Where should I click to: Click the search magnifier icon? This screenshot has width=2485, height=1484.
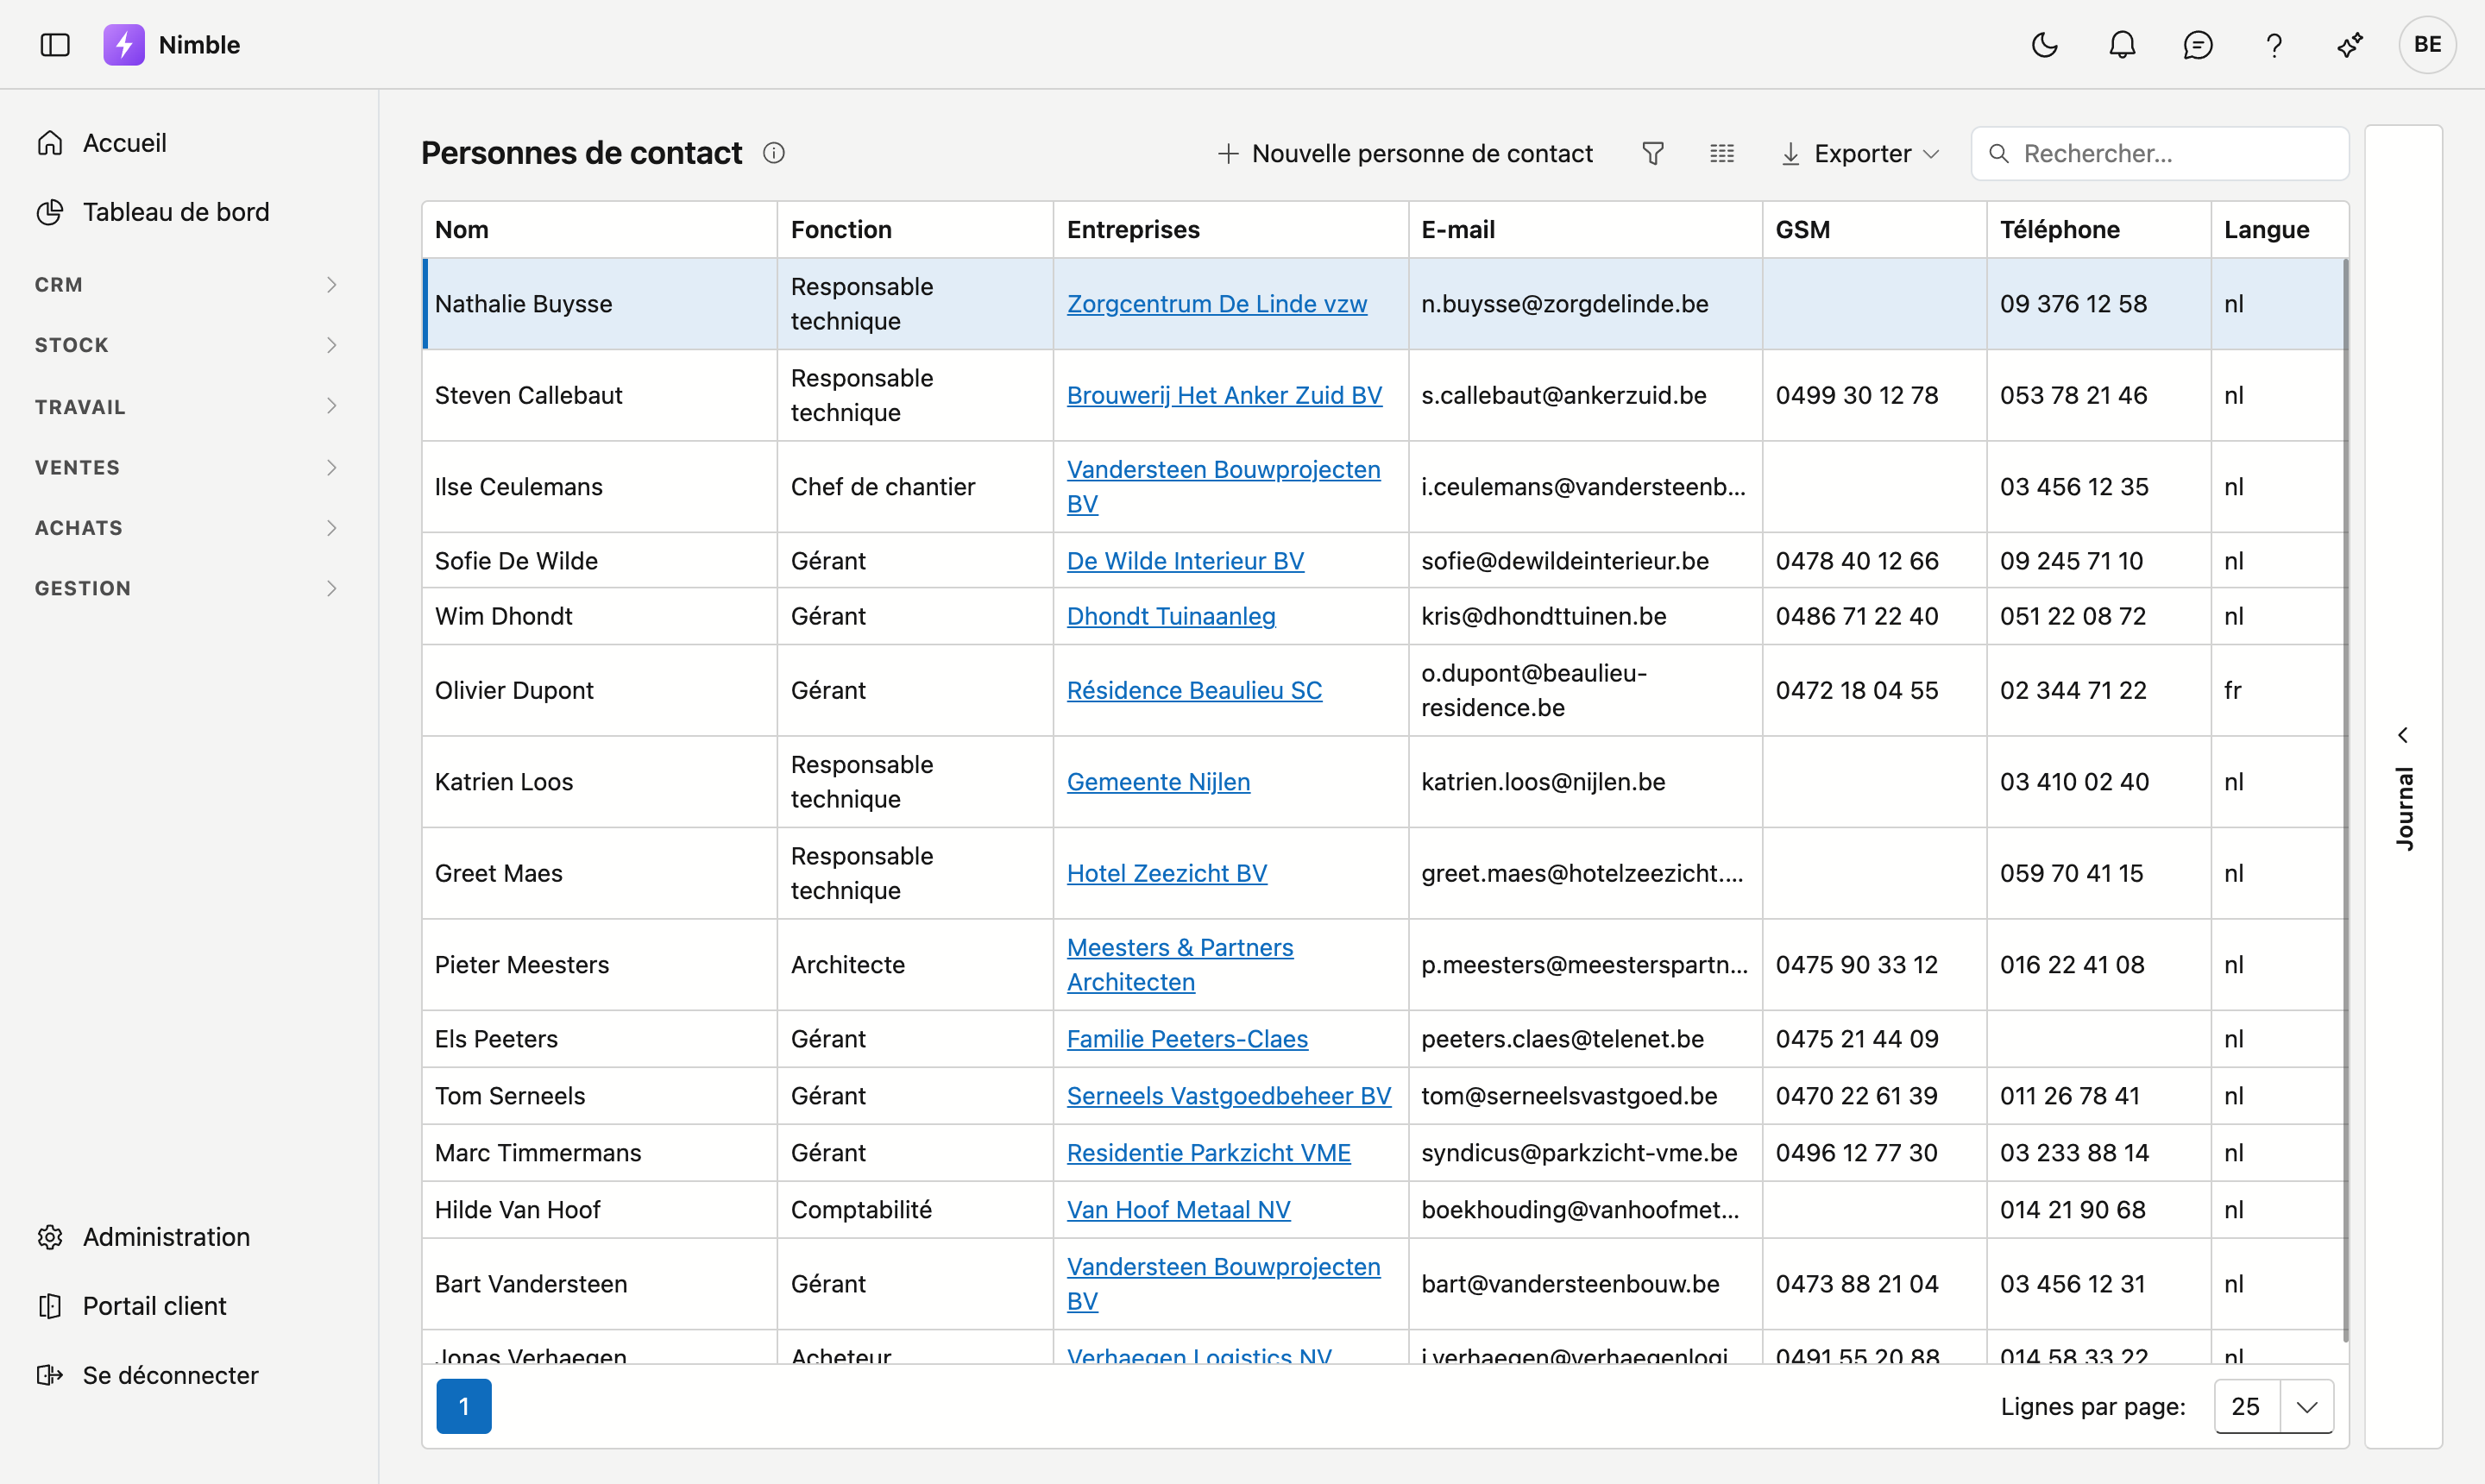click(1999, 153)
